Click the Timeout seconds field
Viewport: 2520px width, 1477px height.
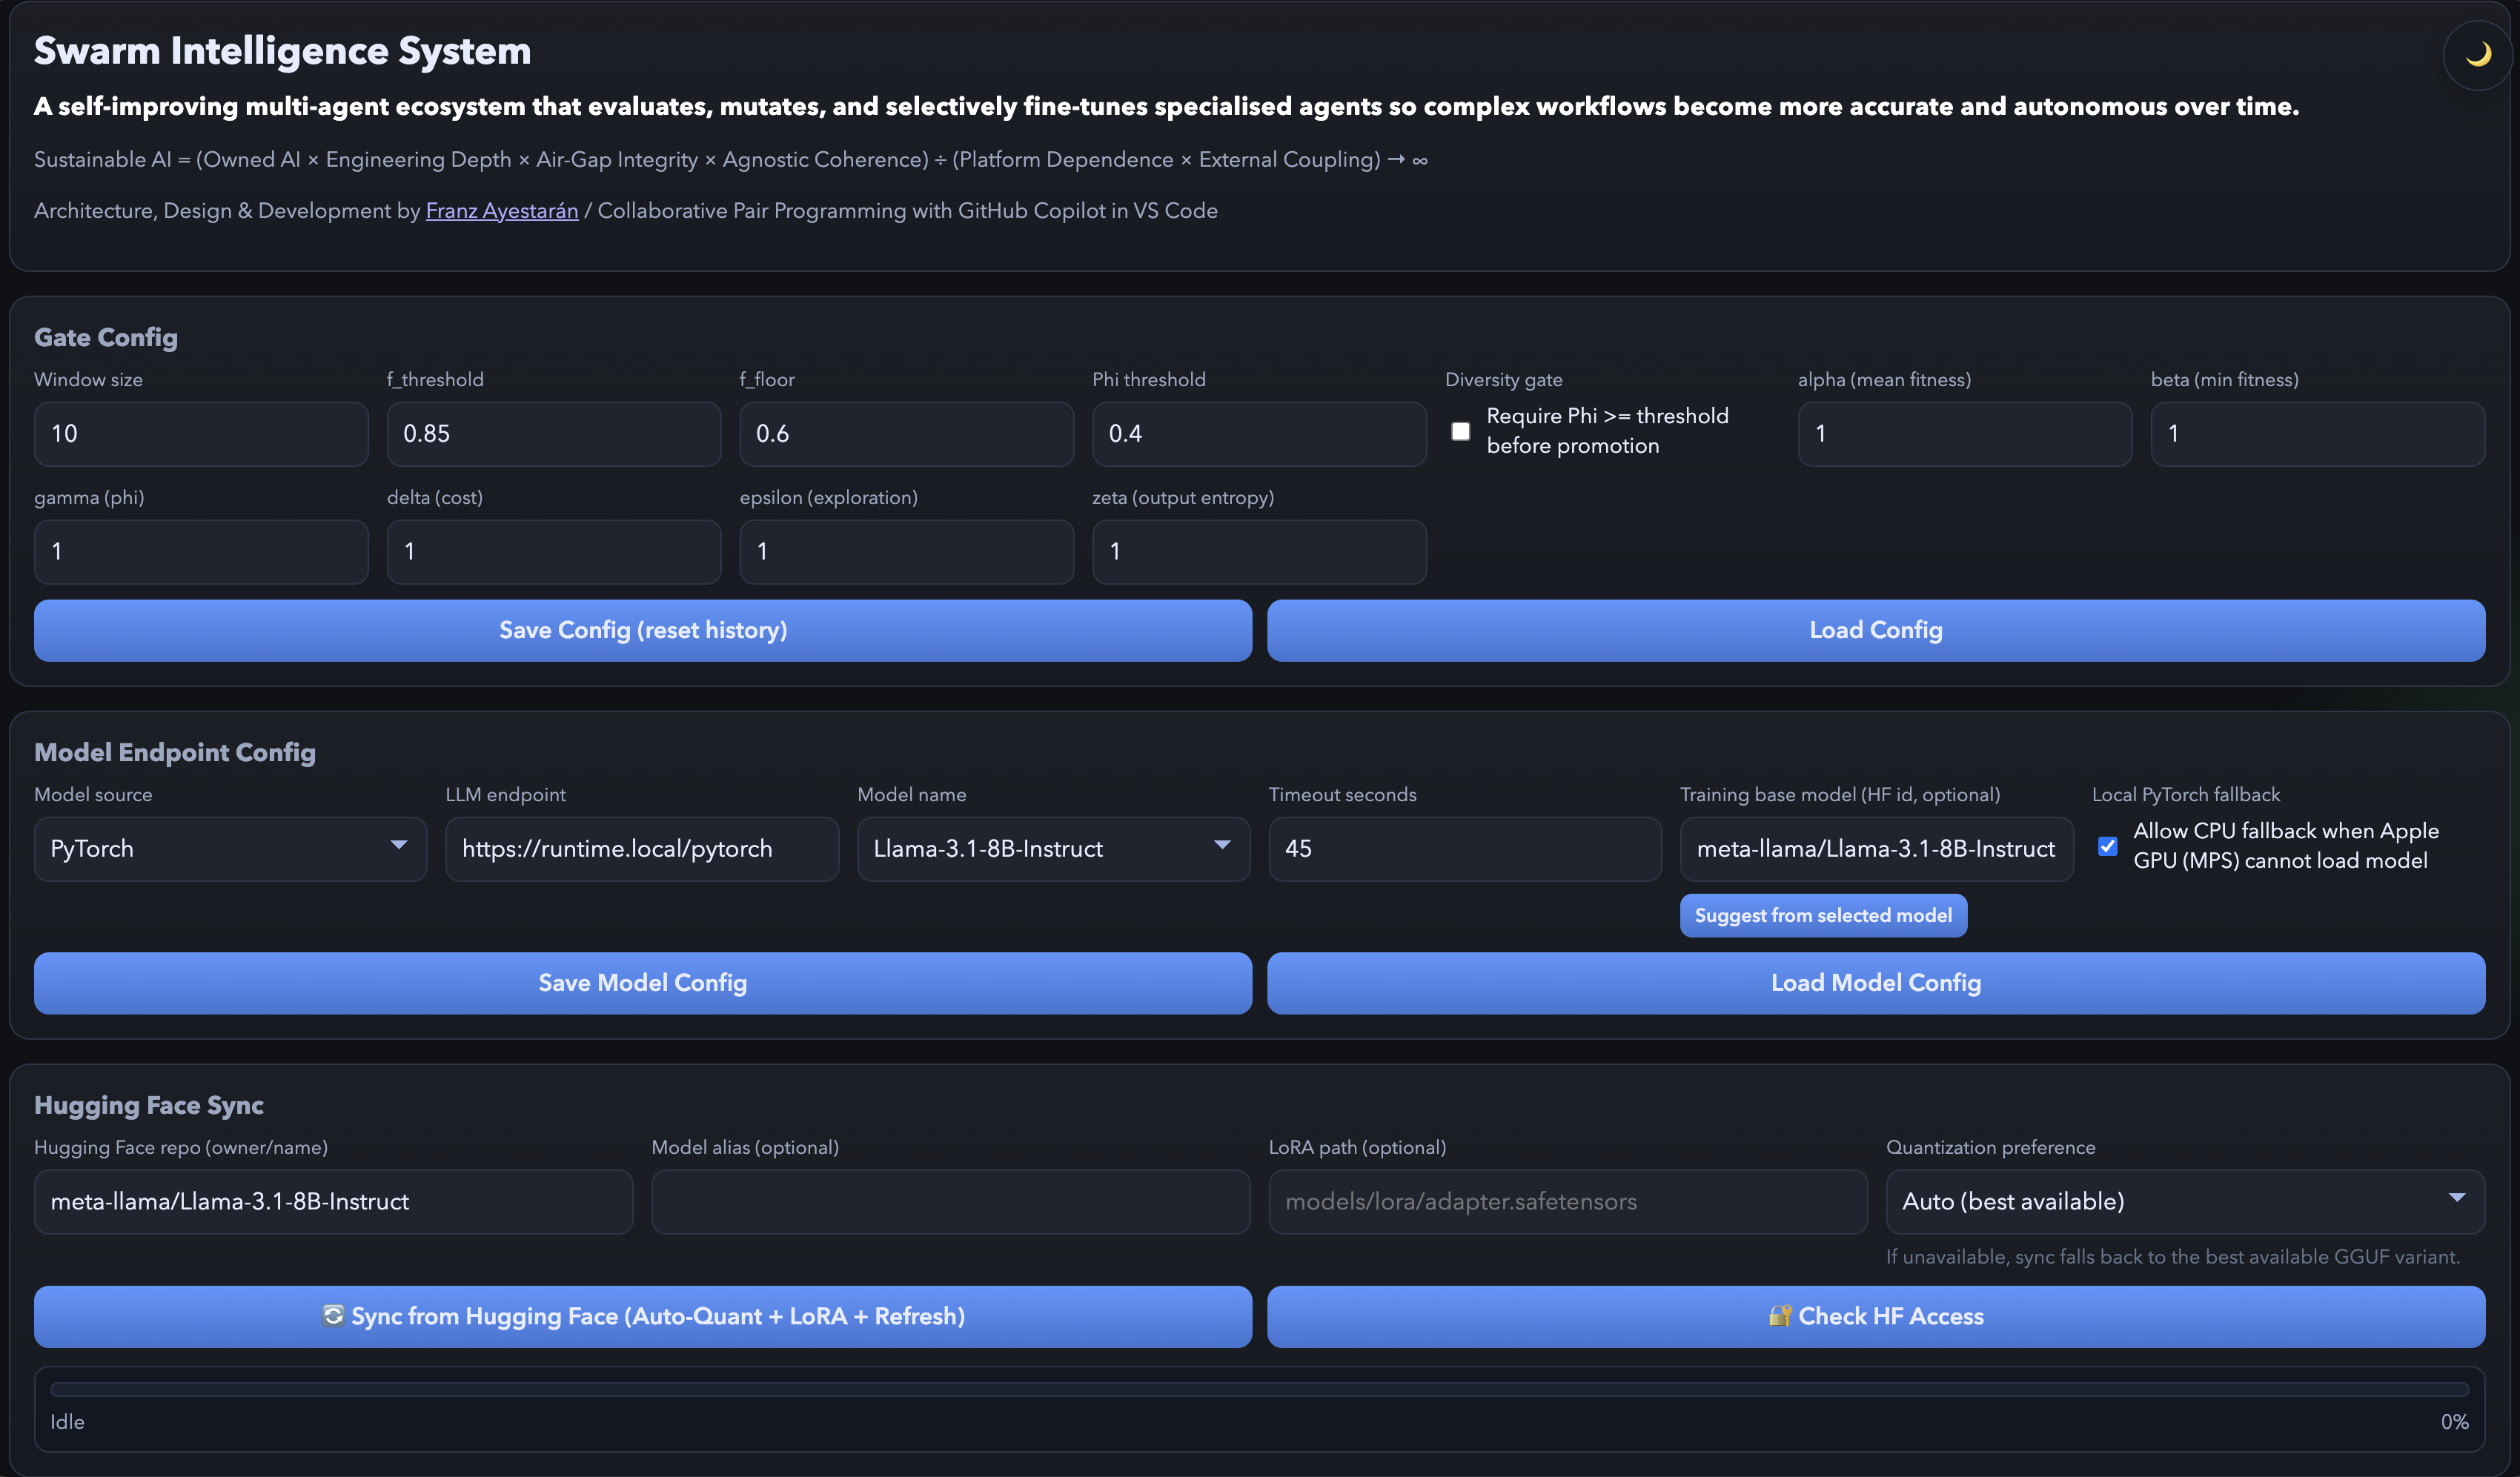click(x=1465, y=849)
